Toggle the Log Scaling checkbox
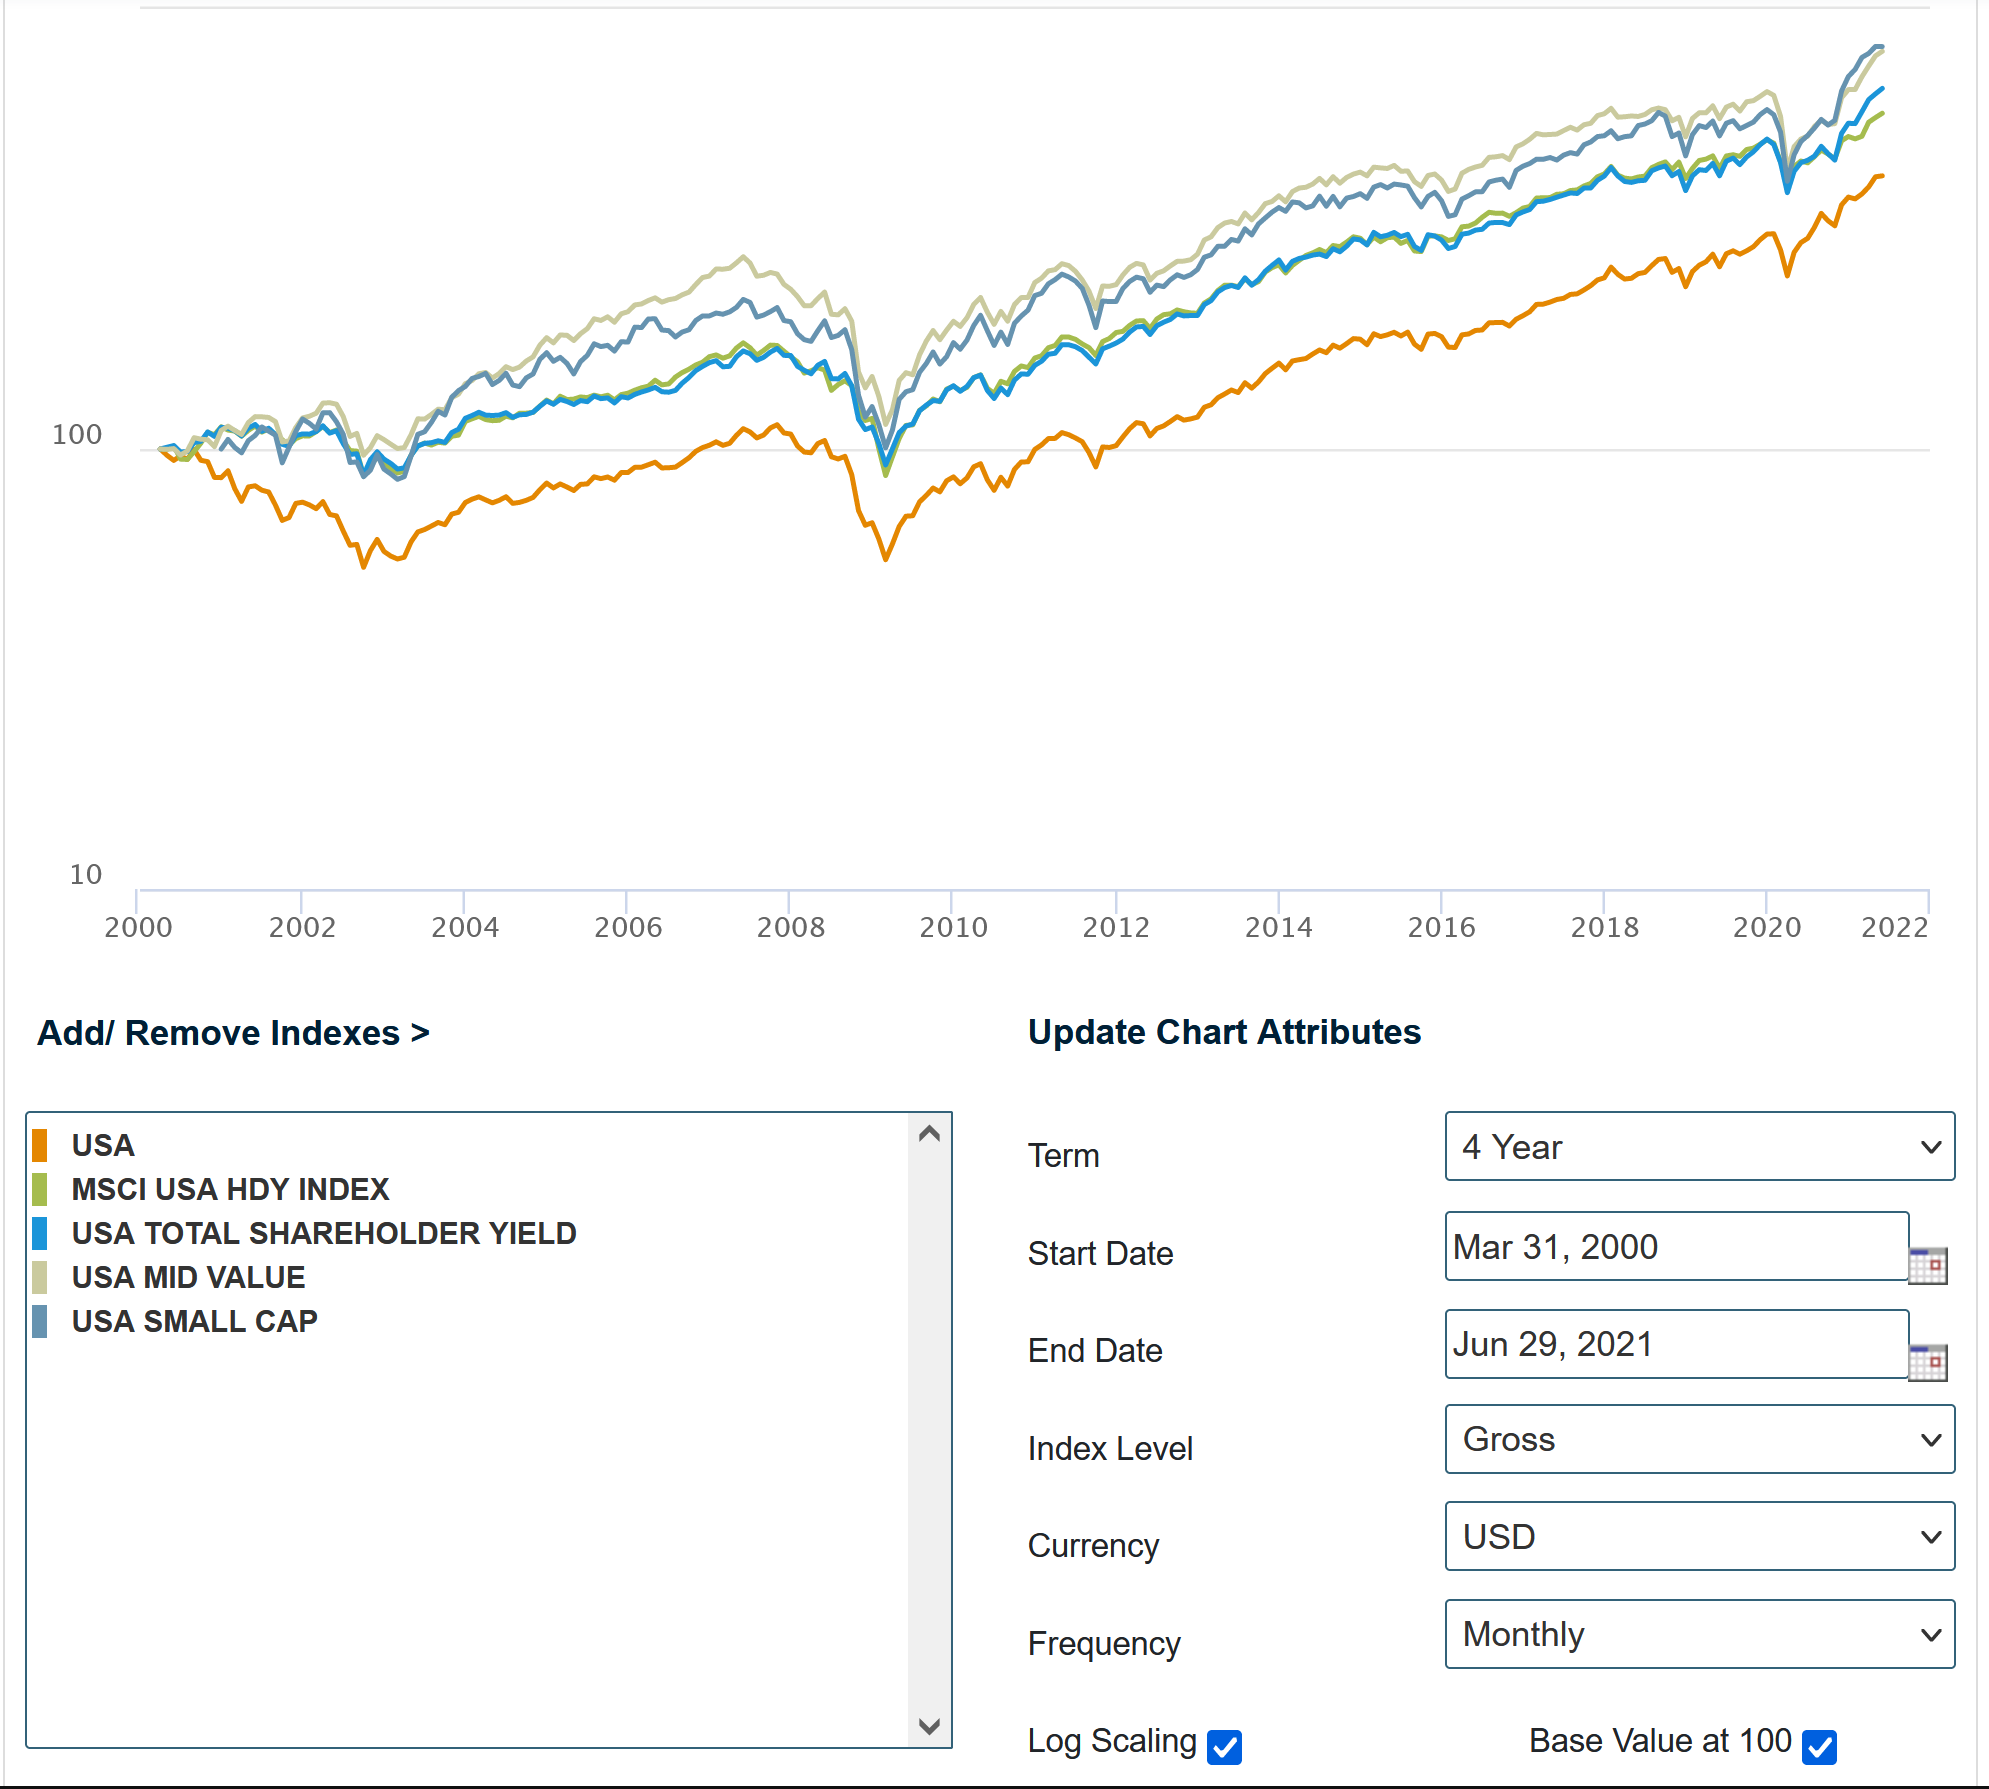1989x1789 pixels. point(1224,1746)
